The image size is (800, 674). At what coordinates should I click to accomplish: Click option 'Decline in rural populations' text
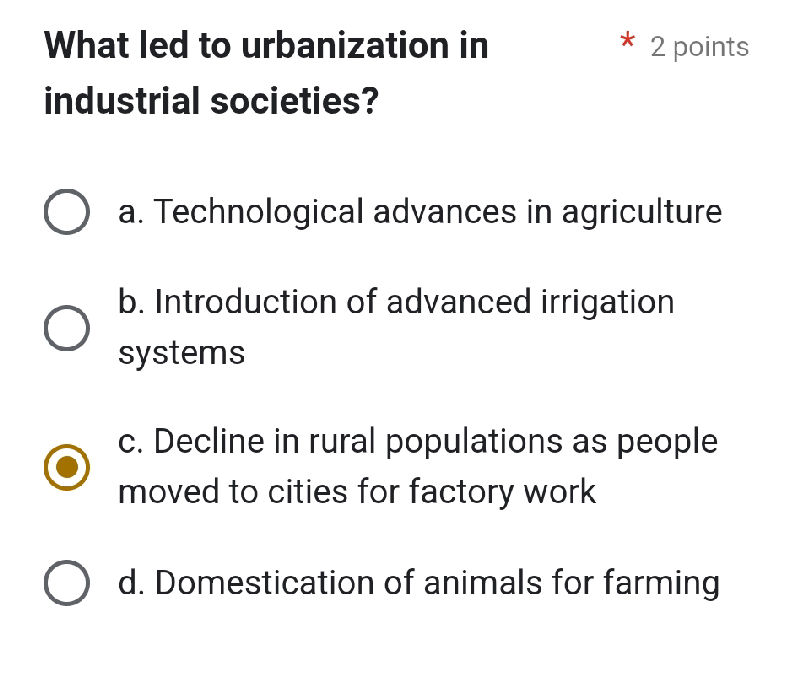point(418,441)
